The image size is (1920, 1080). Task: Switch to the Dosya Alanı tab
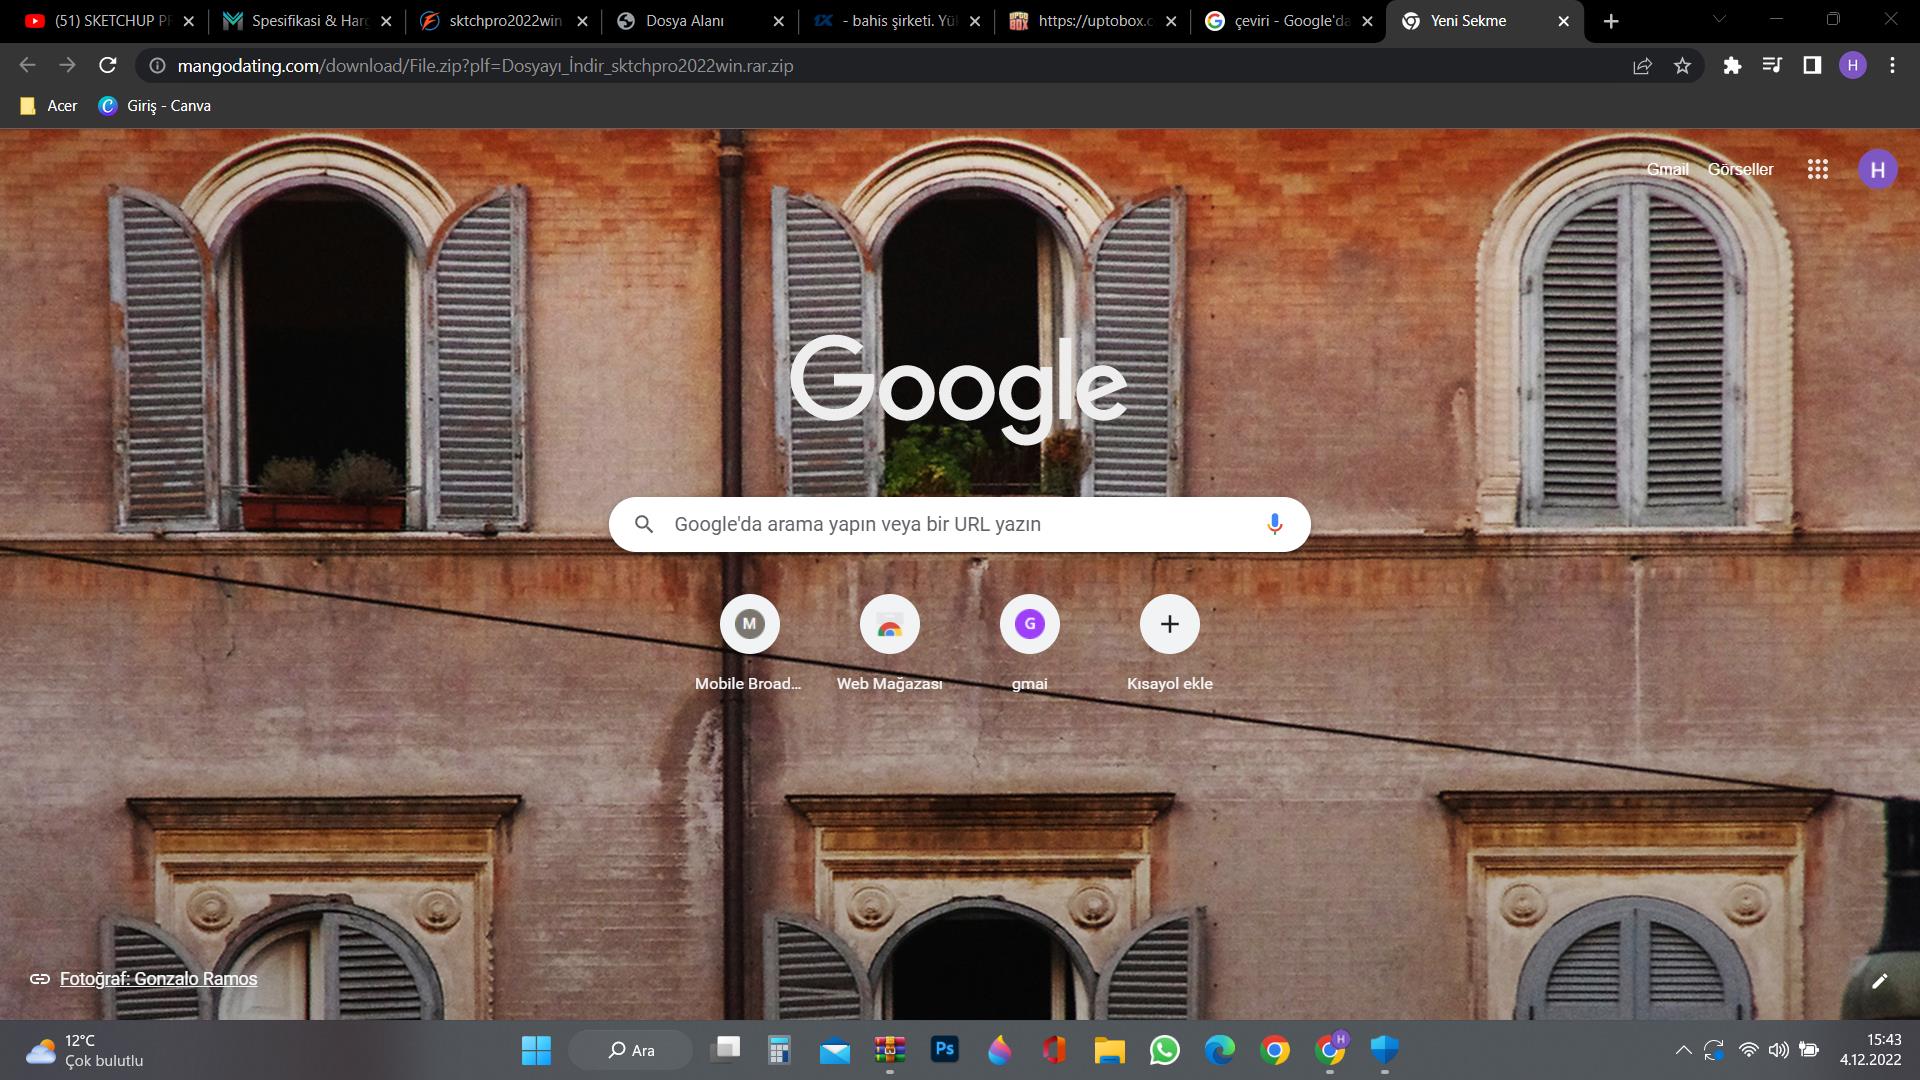[685, 21]
